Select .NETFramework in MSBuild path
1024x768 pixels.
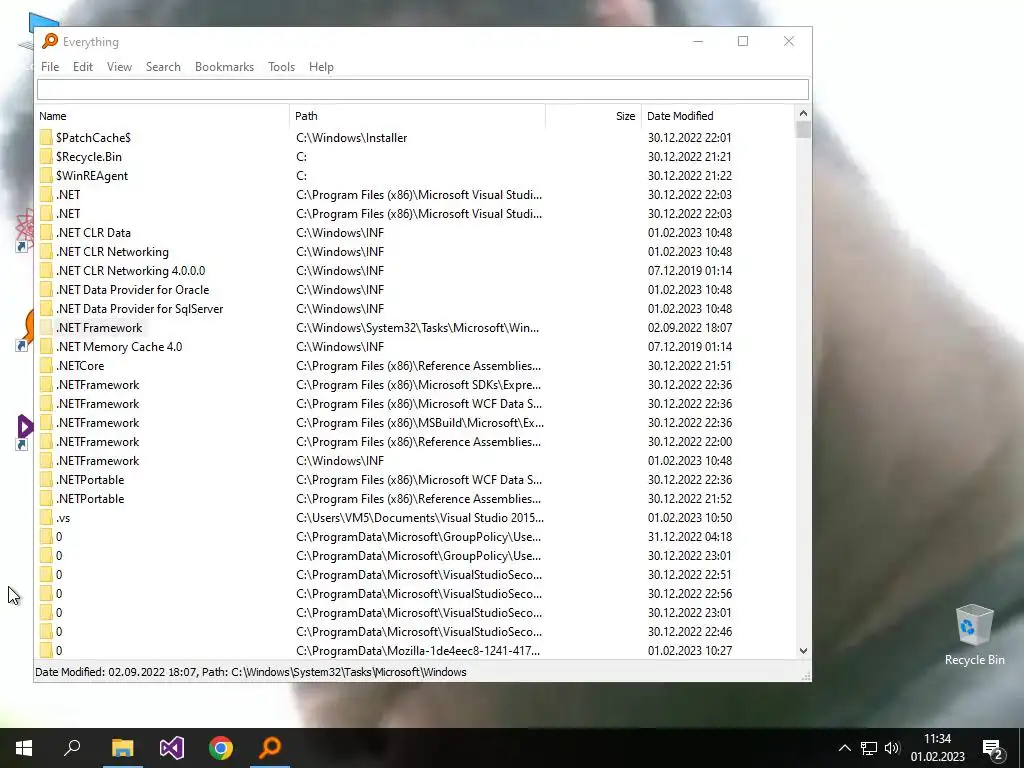[97, 423]
